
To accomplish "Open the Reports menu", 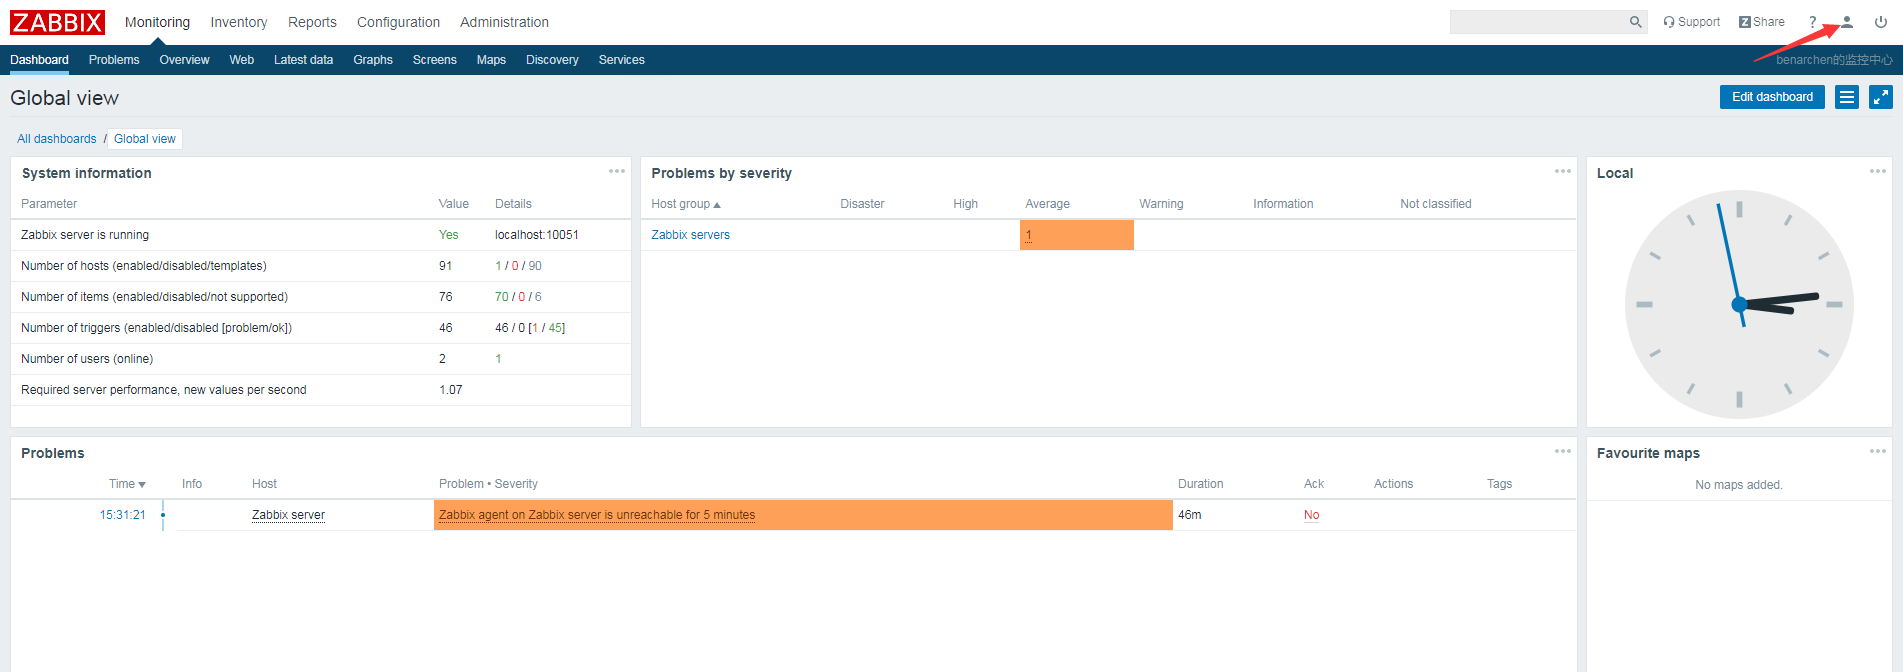I will coord(312,22).
